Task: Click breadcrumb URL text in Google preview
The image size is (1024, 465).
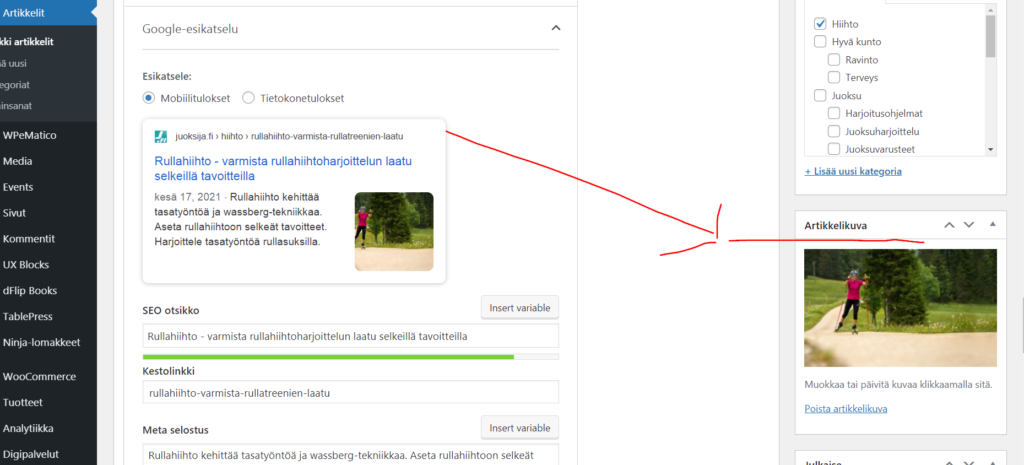Action: [x=289, y=136]
